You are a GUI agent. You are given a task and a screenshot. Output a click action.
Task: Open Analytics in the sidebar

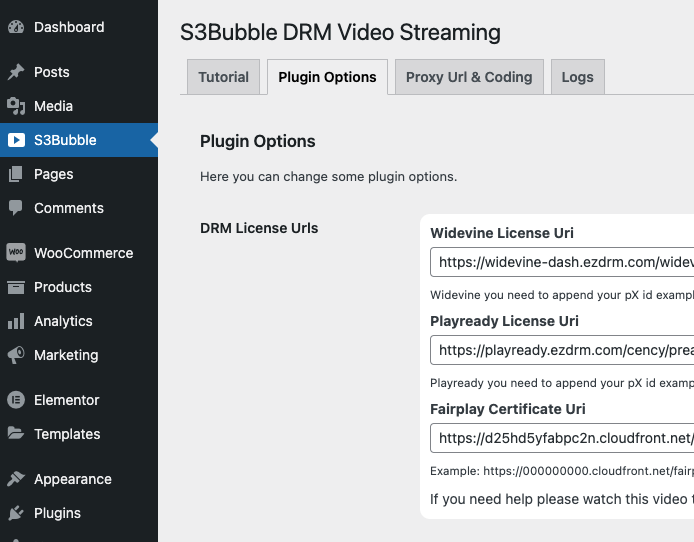[79, 321]
